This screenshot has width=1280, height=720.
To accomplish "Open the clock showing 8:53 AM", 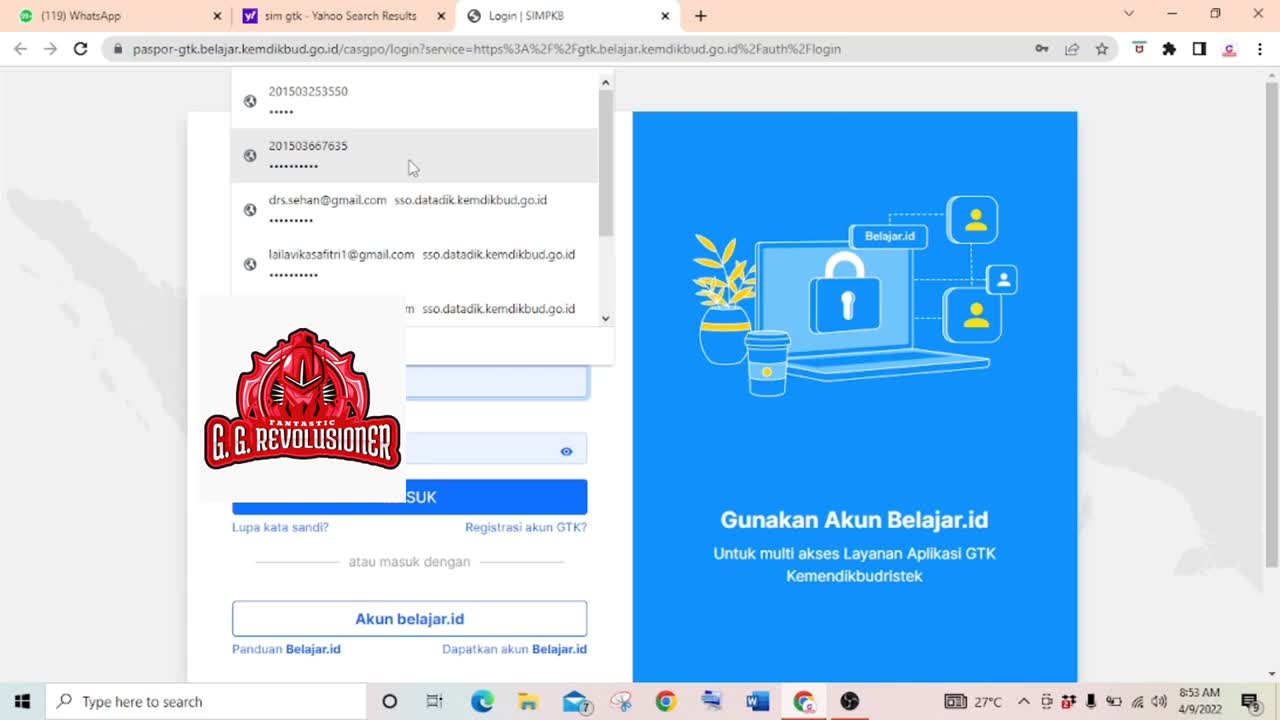I will click(1200, 701).
